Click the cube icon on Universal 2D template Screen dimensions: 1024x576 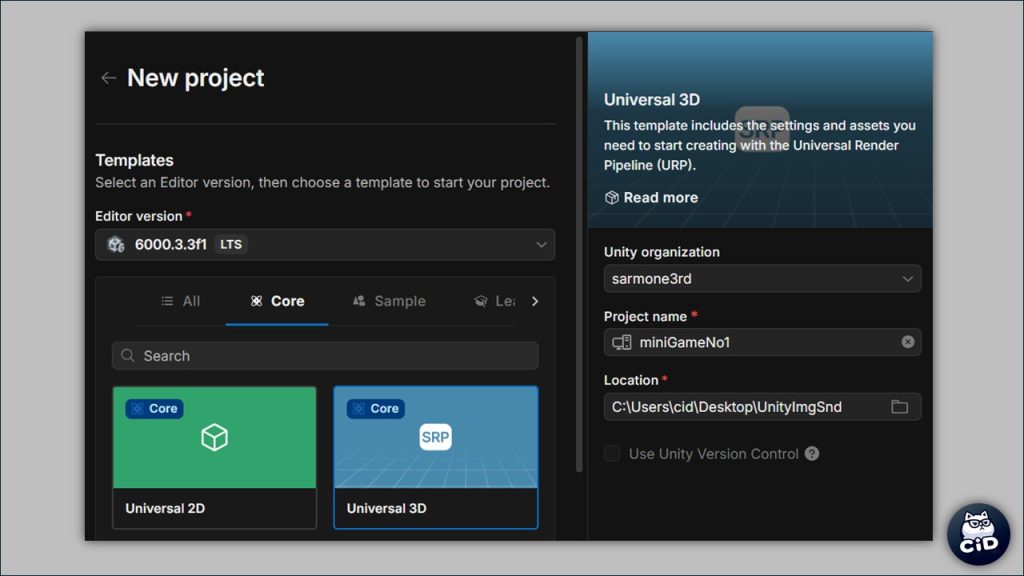pos(214,438)
